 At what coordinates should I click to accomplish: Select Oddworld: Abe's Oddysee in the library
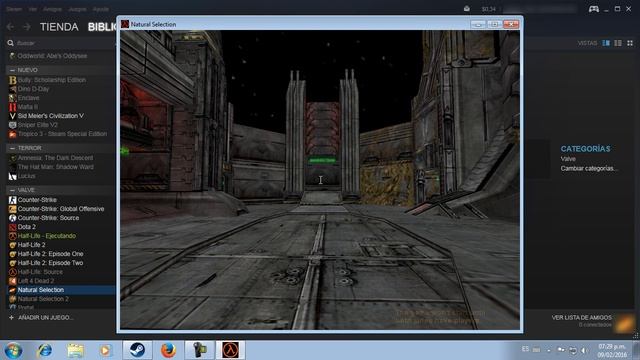point(52,56)
